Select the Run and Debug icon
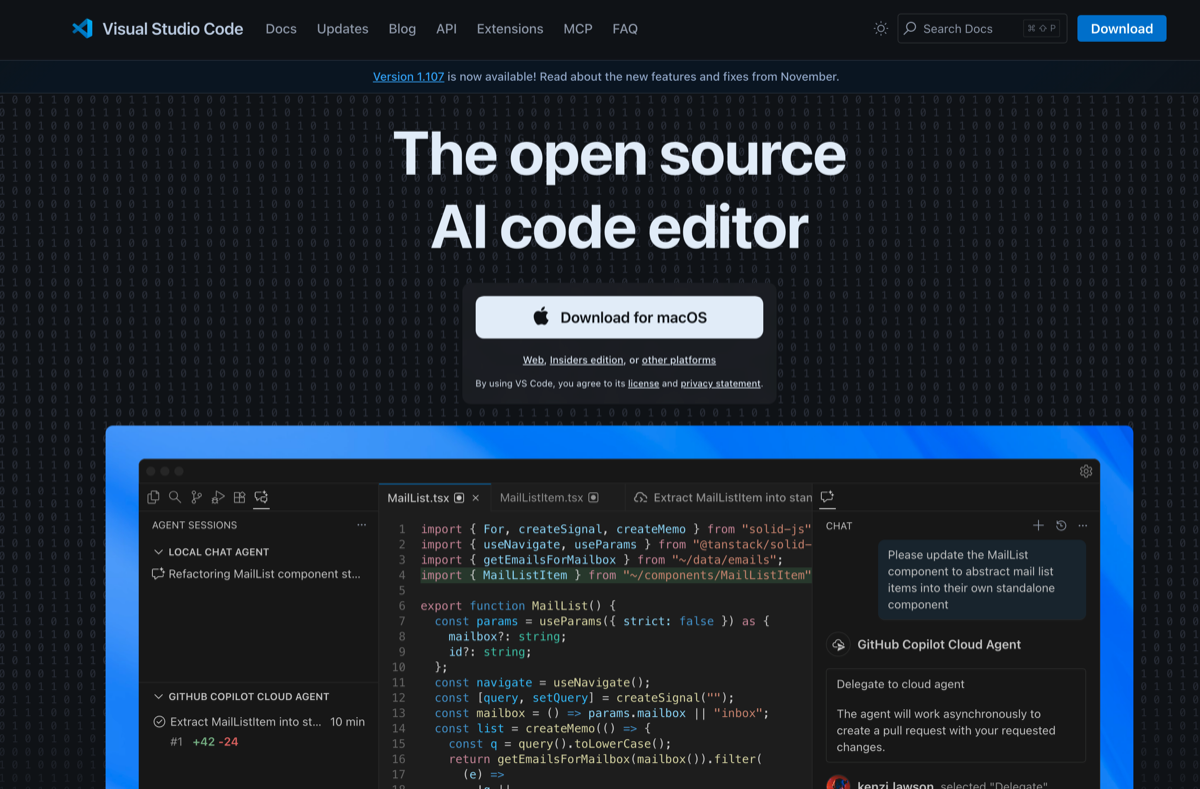This screenshot has width=1200, height=789. [x=218, y=497]
